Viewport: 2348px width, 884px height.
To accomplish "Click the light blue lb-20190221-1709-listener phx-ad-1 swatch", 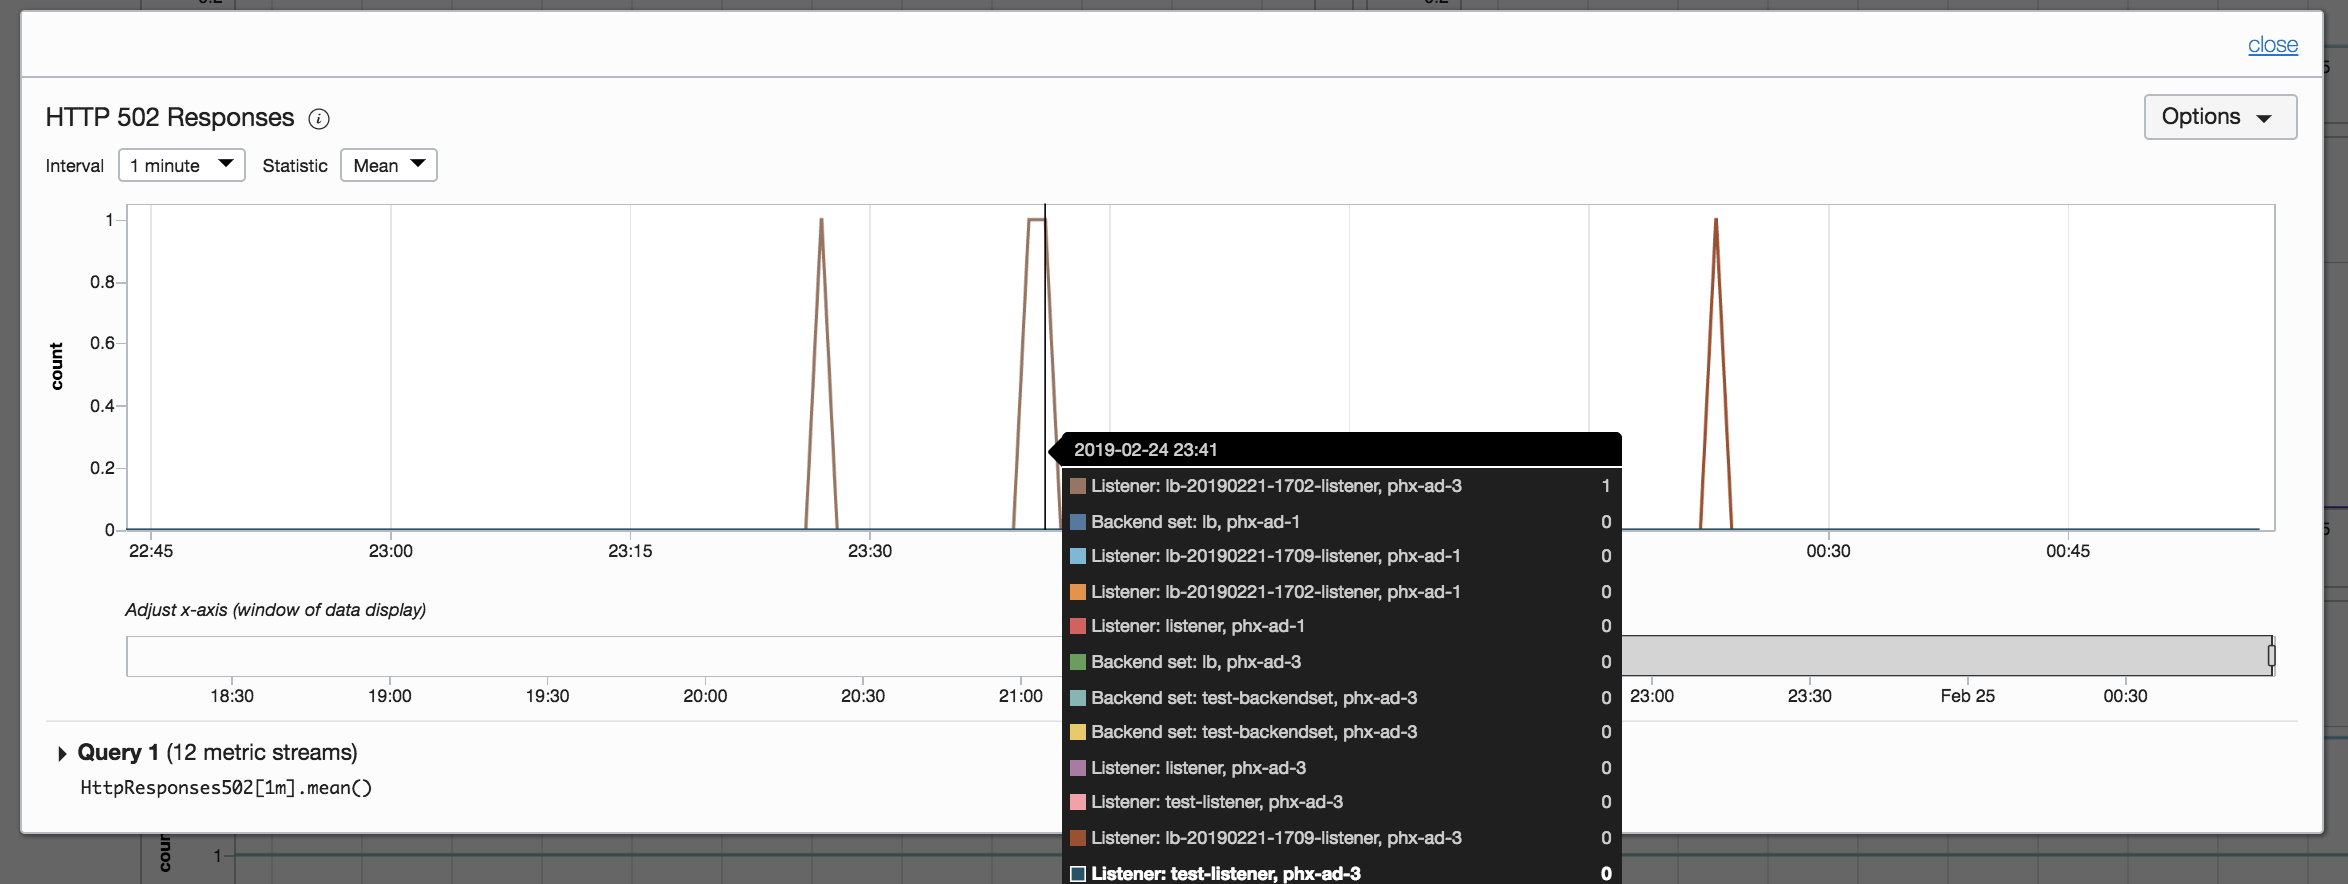I will tap(1078, 556).
